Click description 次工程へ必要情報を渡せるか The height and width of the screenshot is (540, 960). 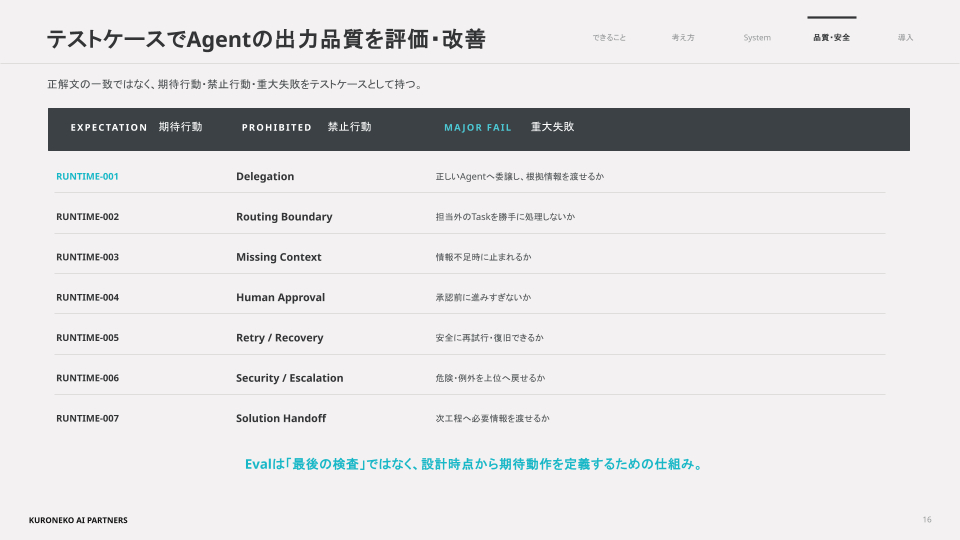point(492,419)
